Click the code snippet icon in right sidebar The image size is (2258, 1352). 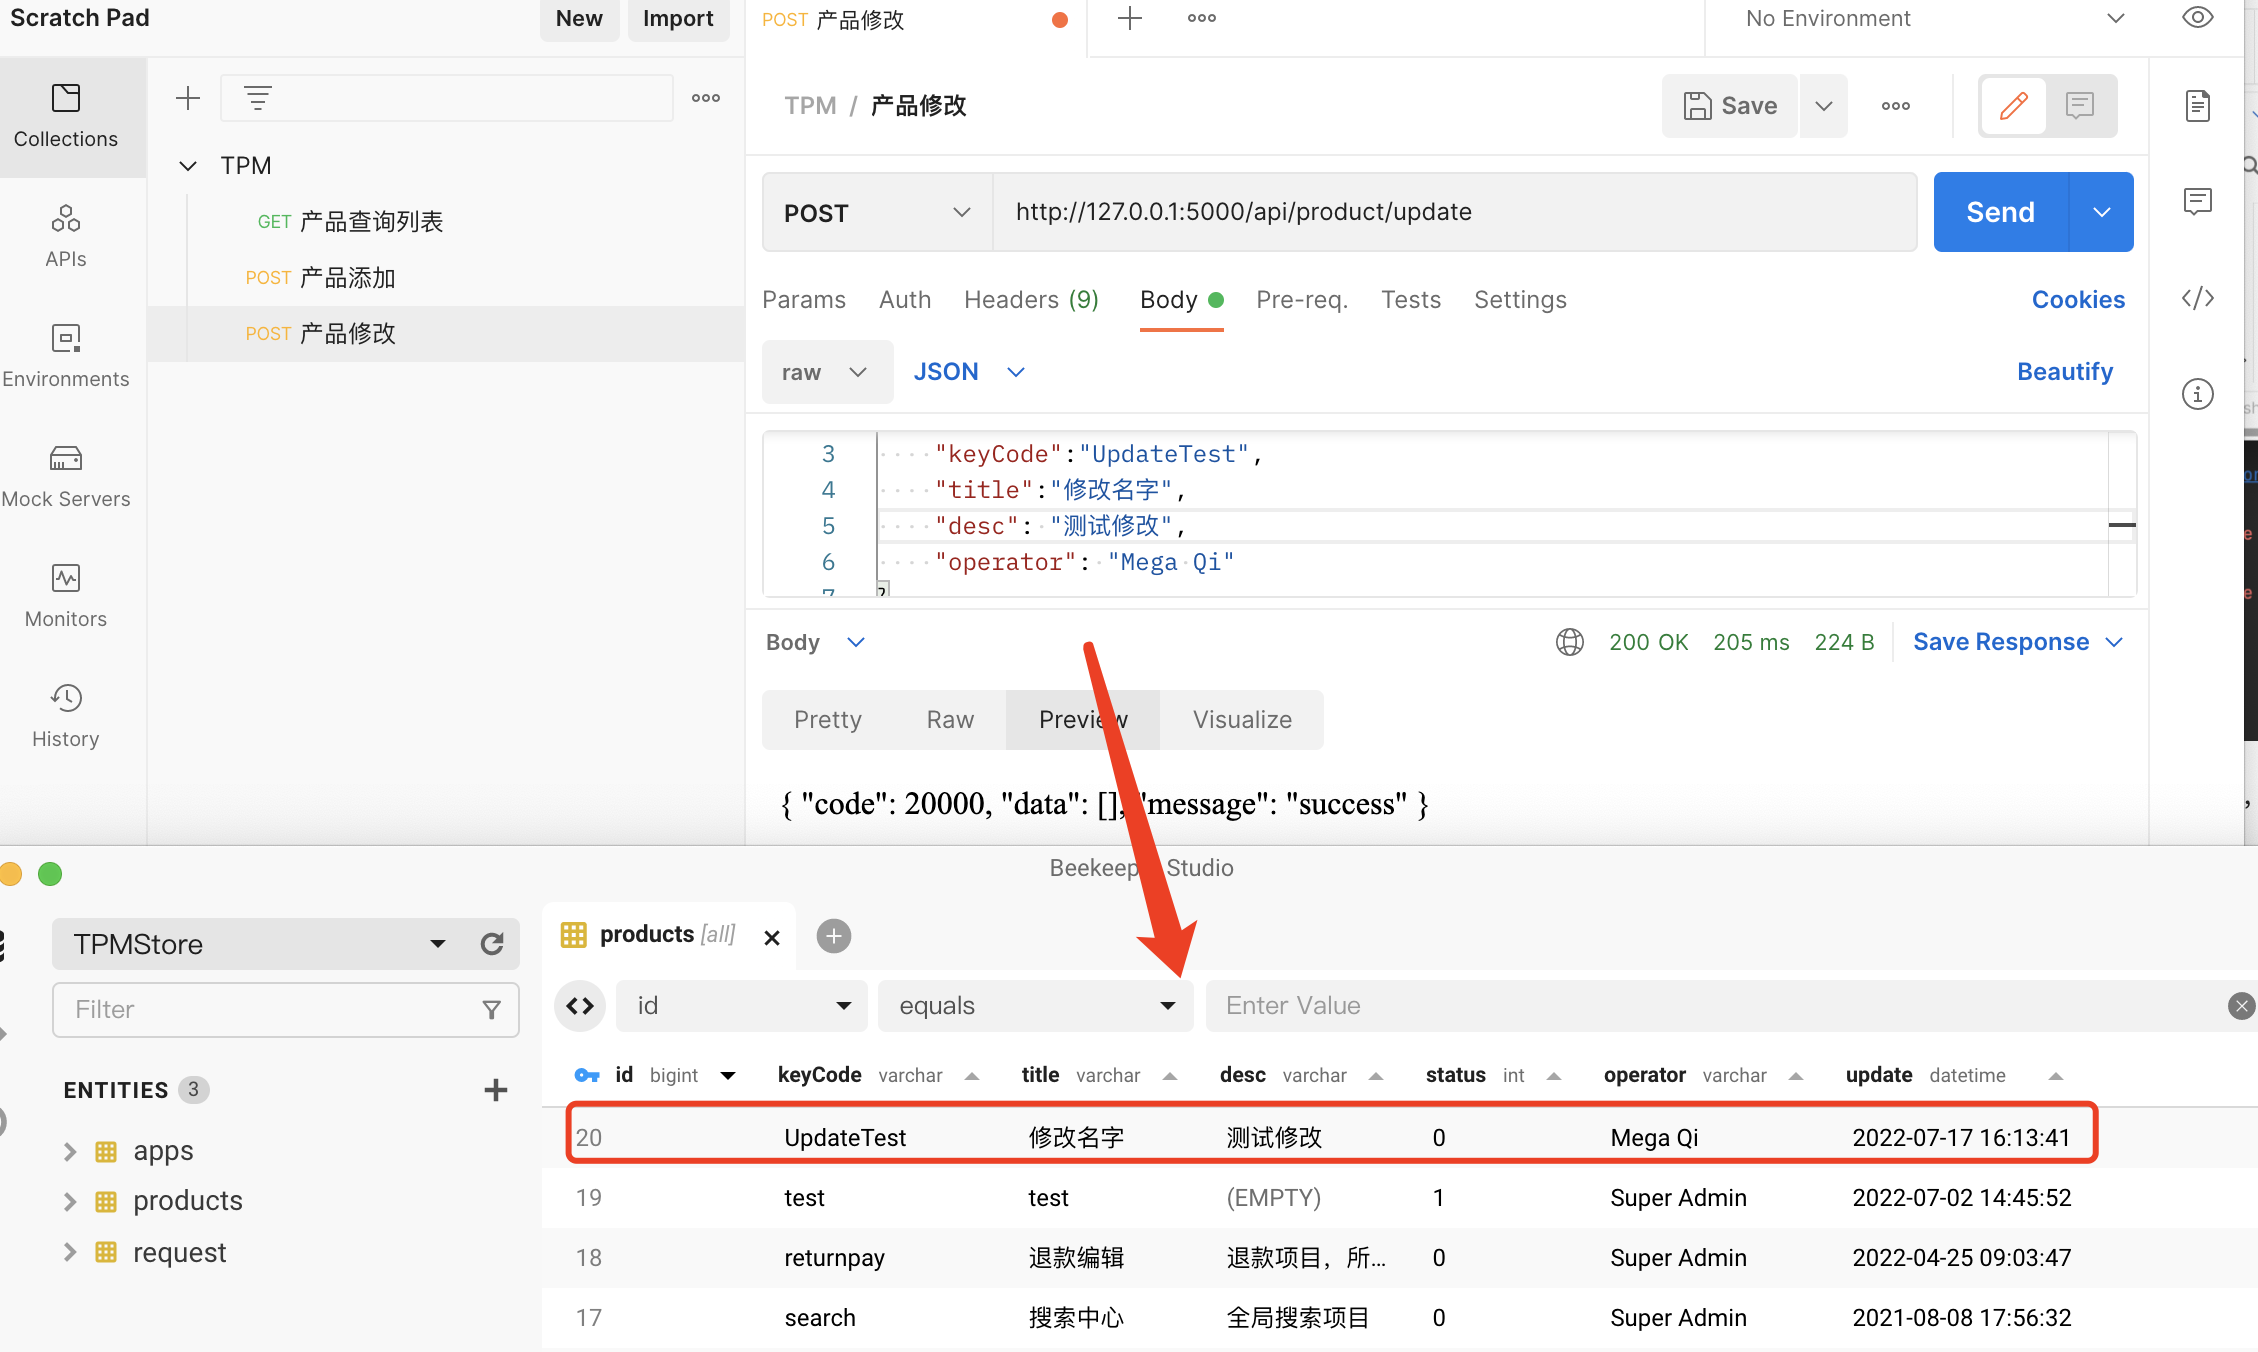2197,298
